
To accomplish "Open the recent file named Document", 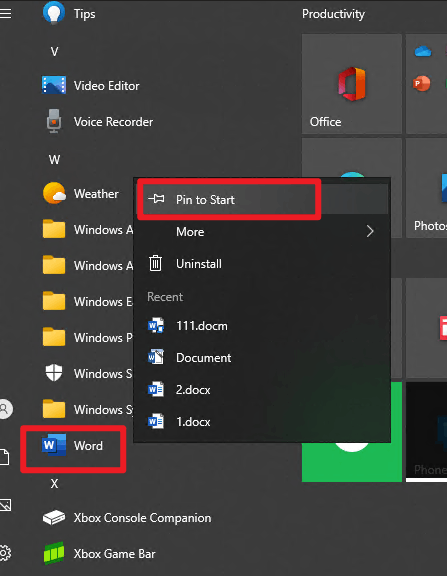I will pyautogui.click(x=261, y=358).
